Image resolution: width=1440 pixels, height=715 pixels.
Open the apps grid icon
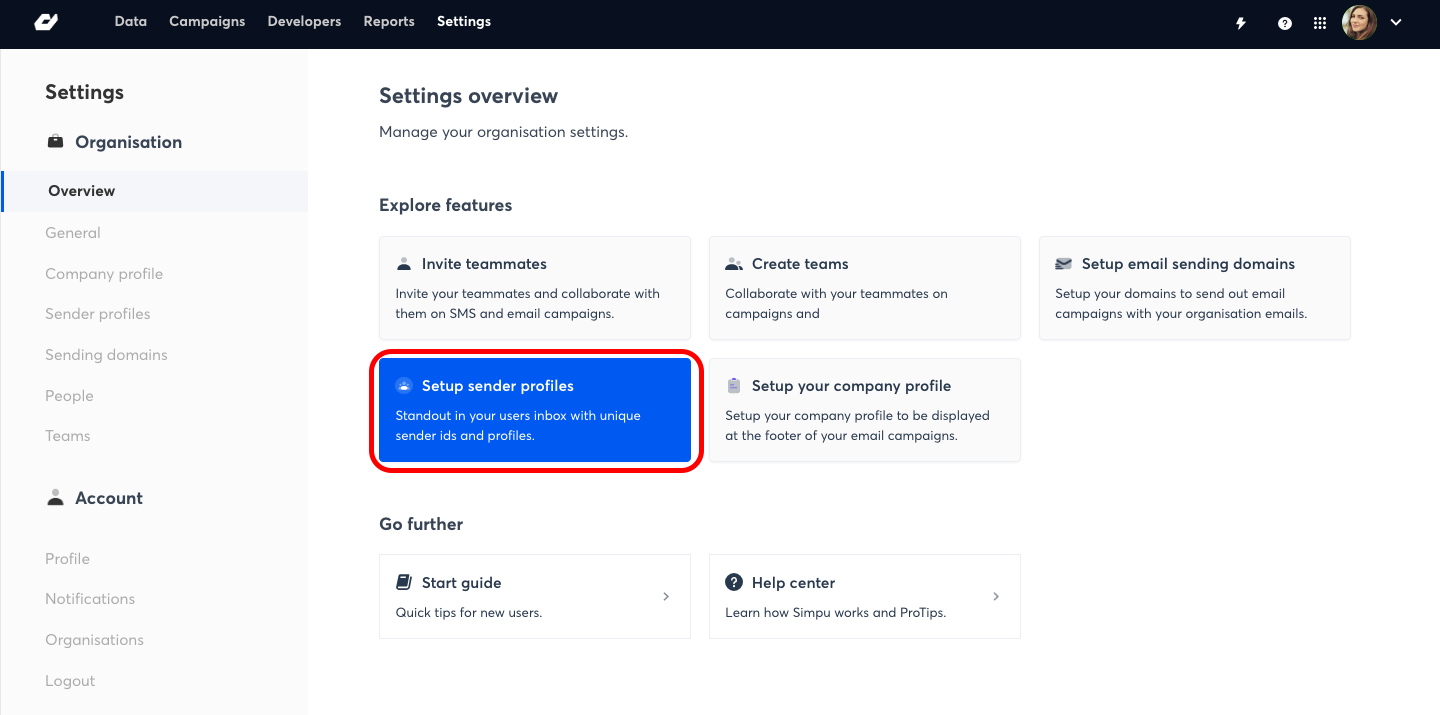(1320, 23)
